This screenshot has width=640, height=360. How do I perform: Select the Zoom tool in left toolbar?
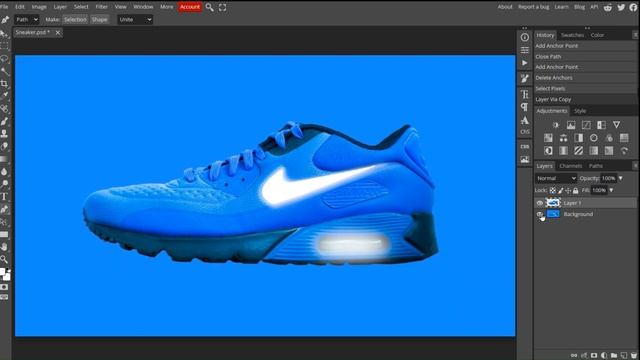tap(4, 259)
